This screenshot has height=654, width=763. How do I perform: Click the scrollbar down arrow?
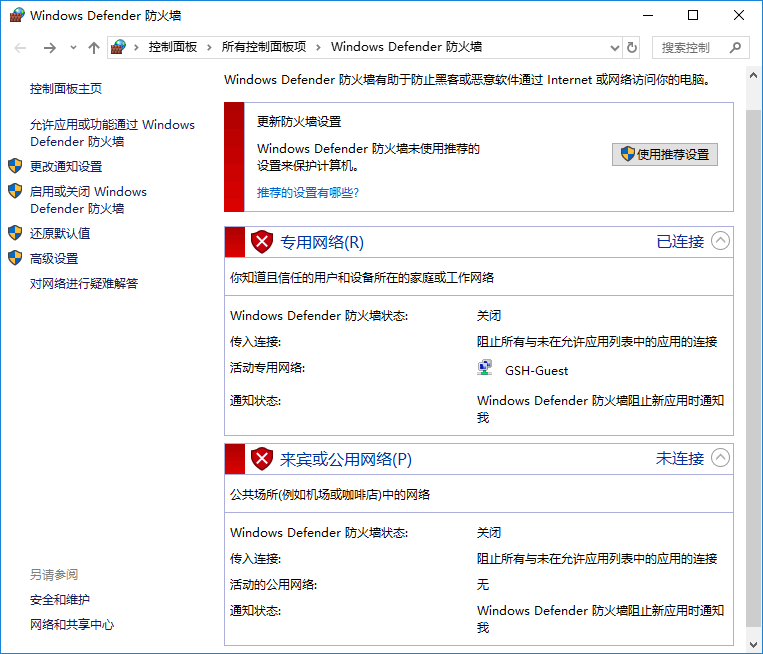coord(753,645)
